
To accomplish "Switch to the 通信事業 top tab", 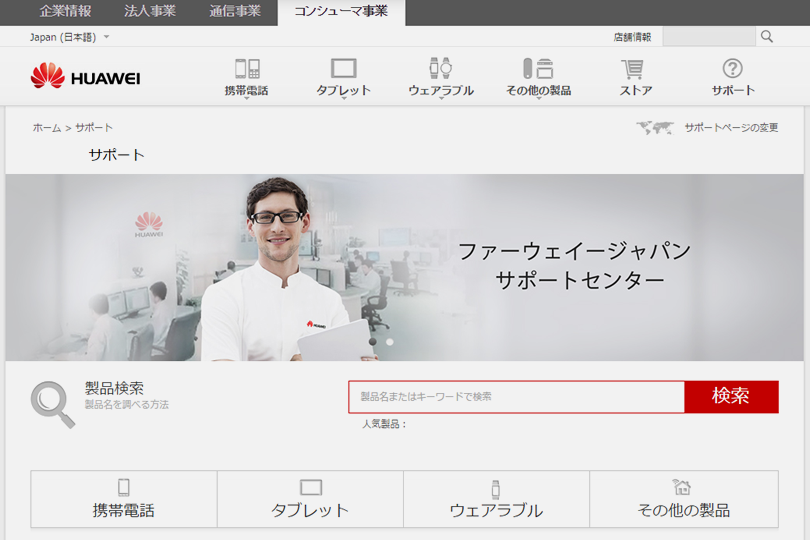I will click(235, 11).
